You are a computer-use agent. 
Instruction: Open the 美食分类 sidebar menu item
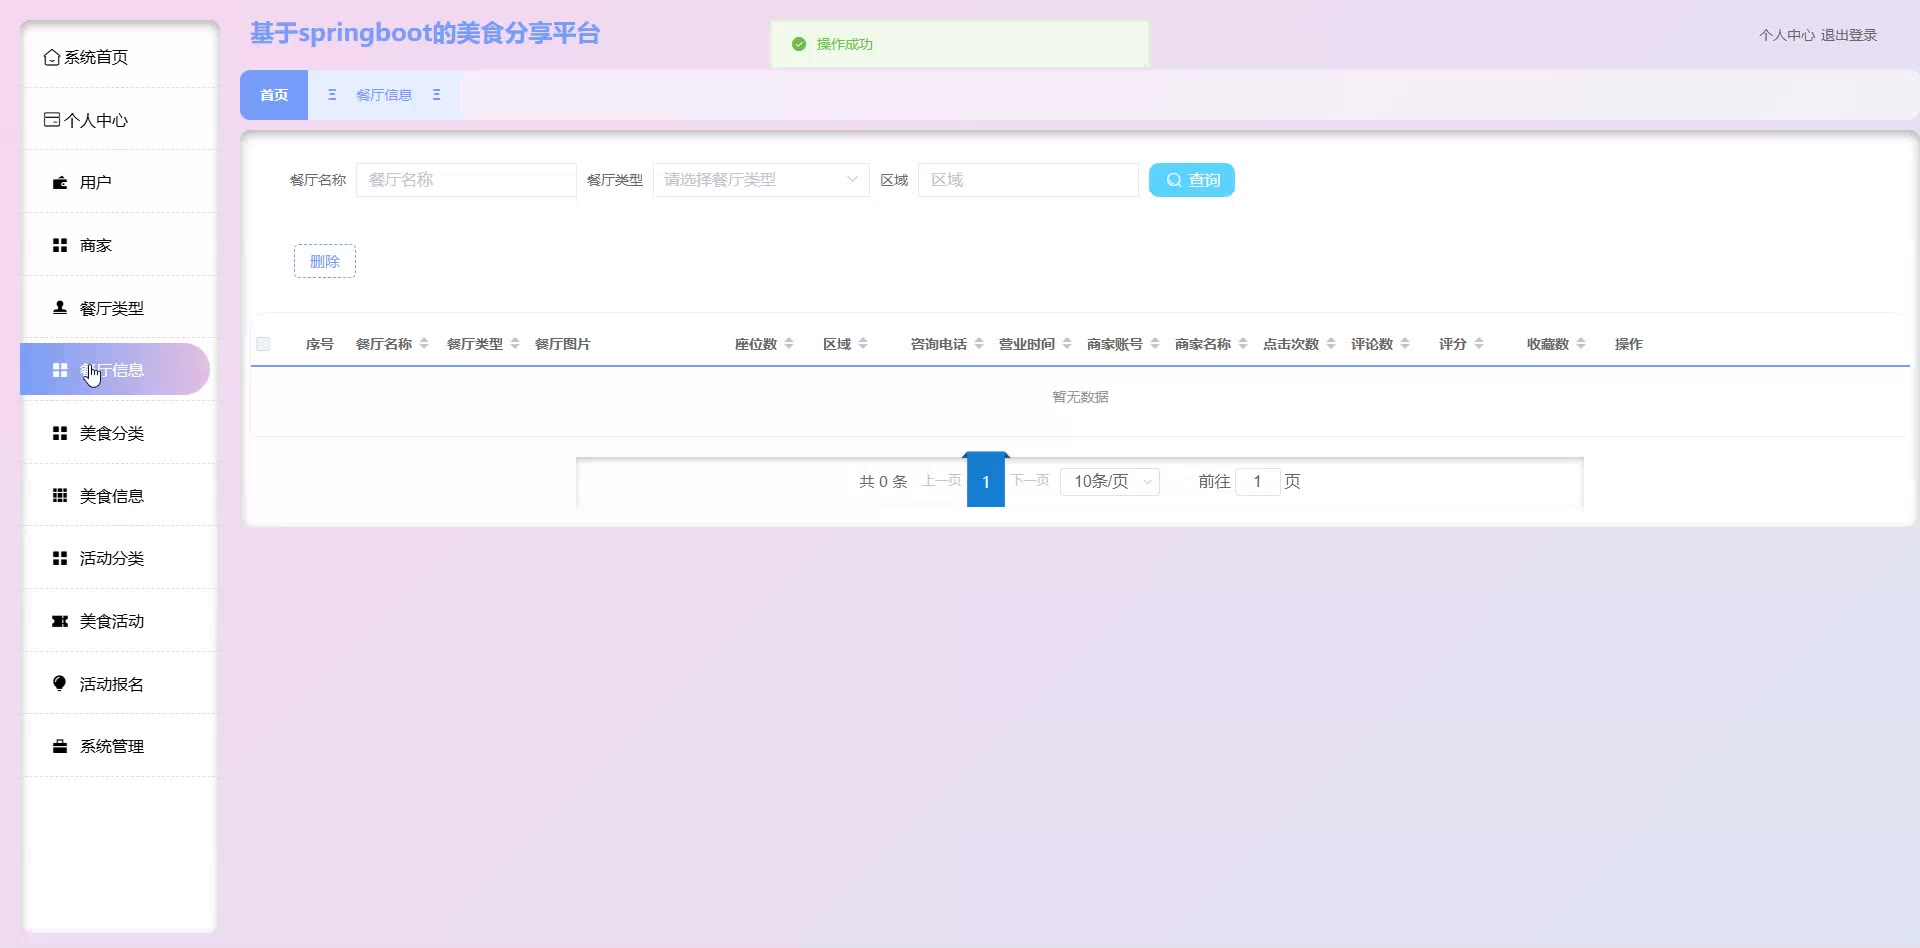pyautogui.click(x=112, y=433)
